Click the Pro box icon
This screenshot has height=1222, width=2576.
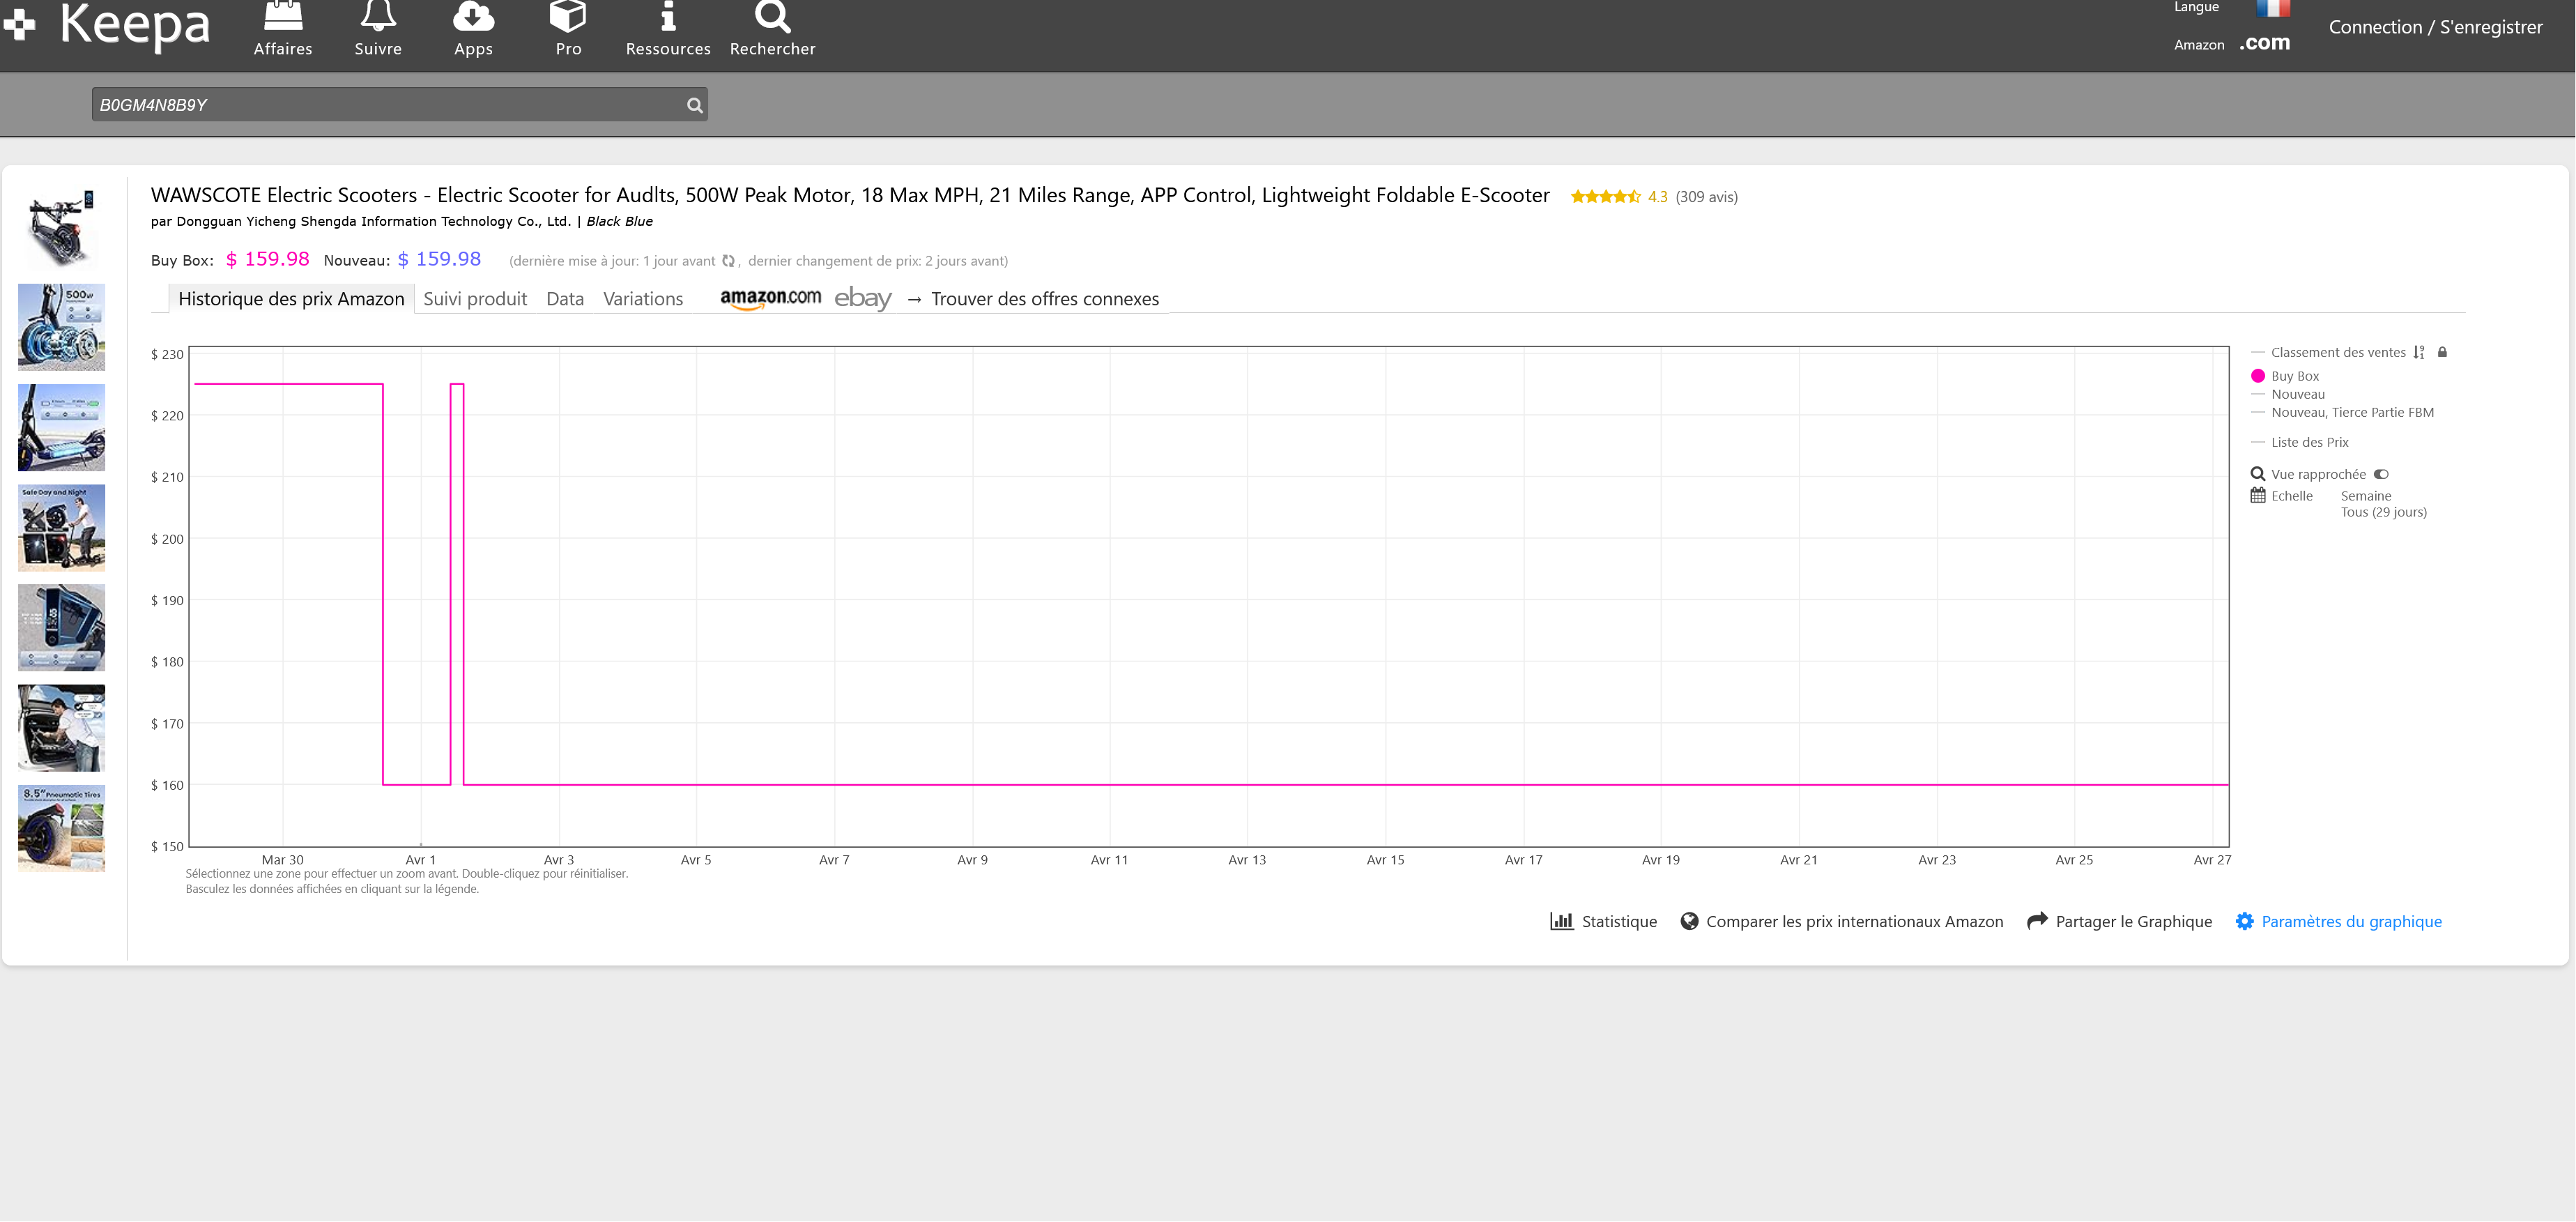click(x=568, y=16)
